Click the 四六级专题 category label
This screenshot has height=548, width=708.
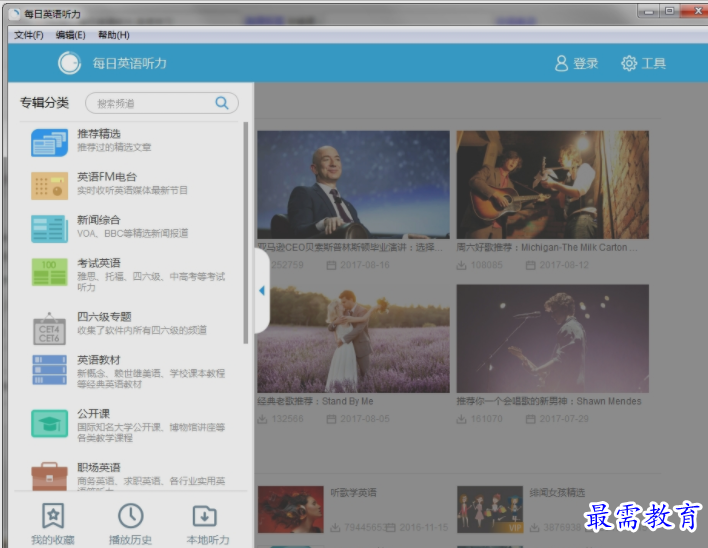(x=104, y=316)
